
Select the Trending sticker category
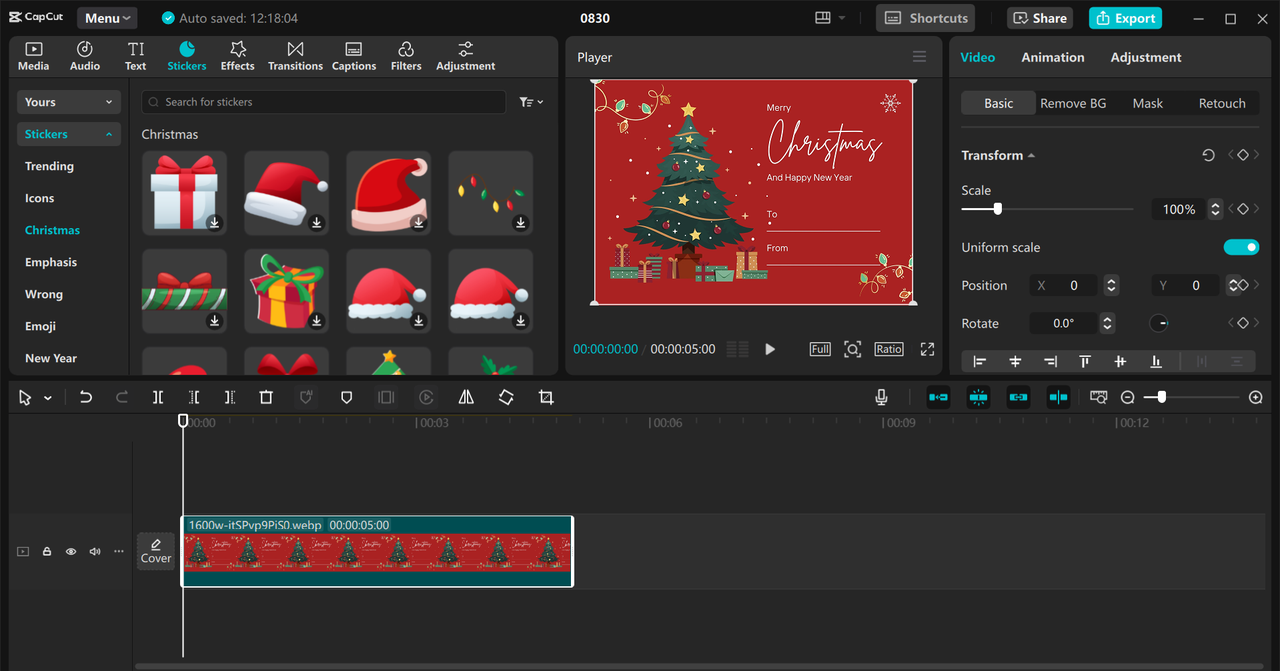click(x=49, y=166)
